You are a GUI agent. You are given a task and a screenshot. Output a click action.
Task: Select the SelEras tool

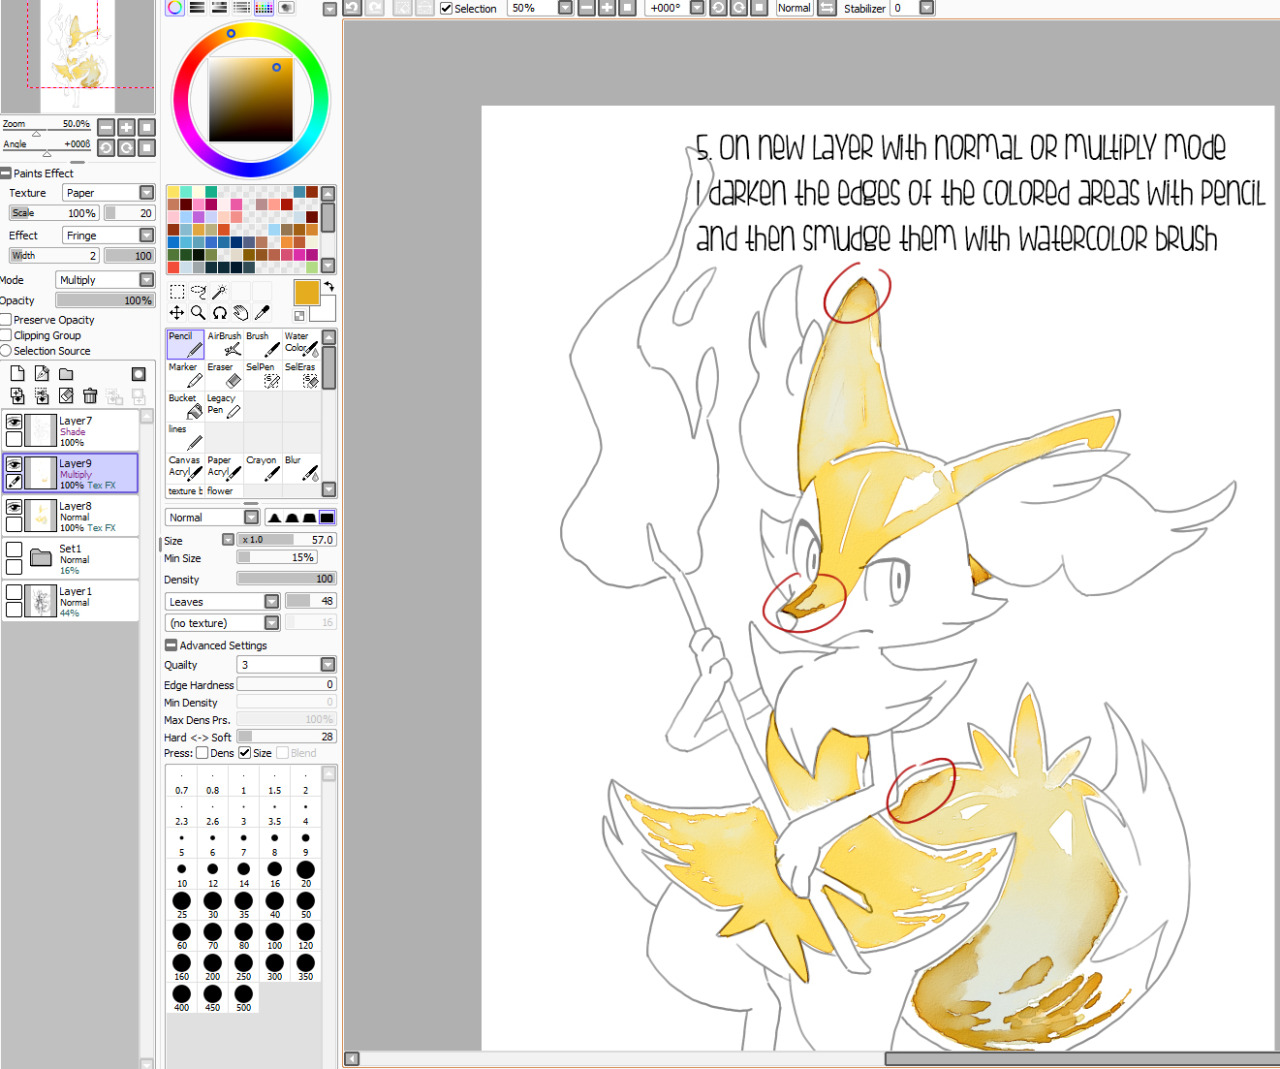tap(302, 375)
